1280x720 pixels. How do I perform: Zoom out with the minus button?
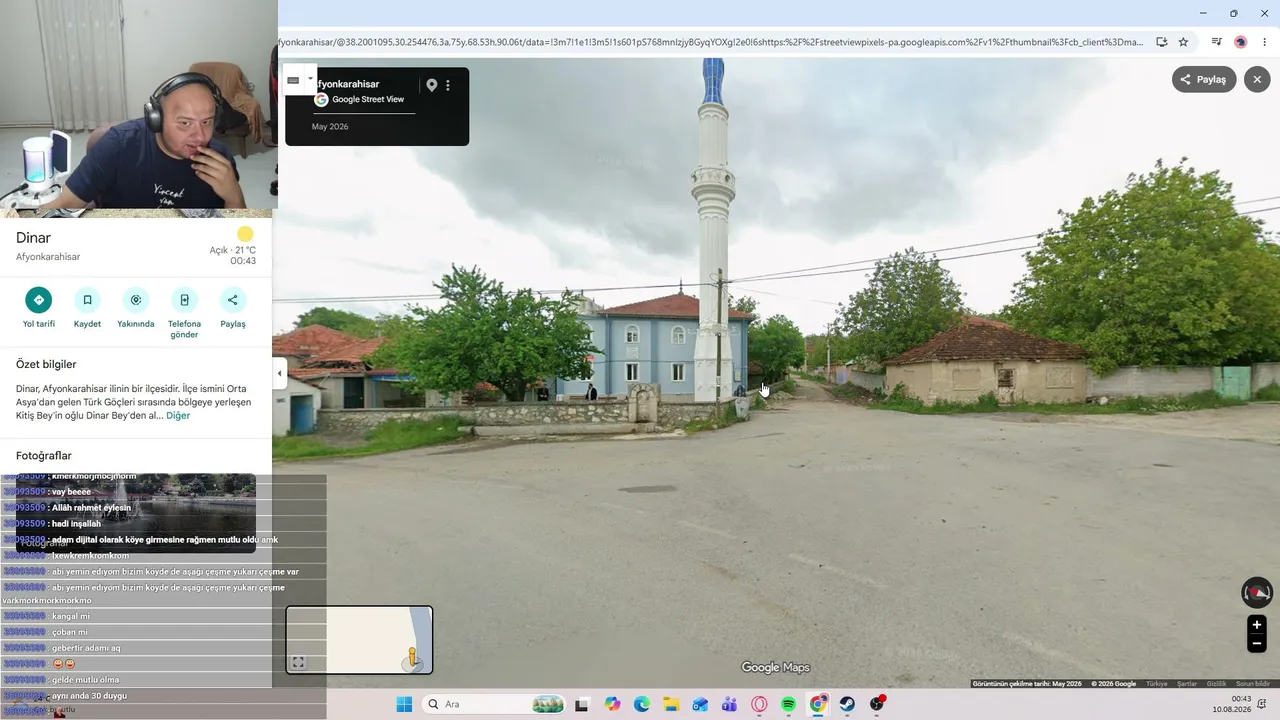point(1257,644)
